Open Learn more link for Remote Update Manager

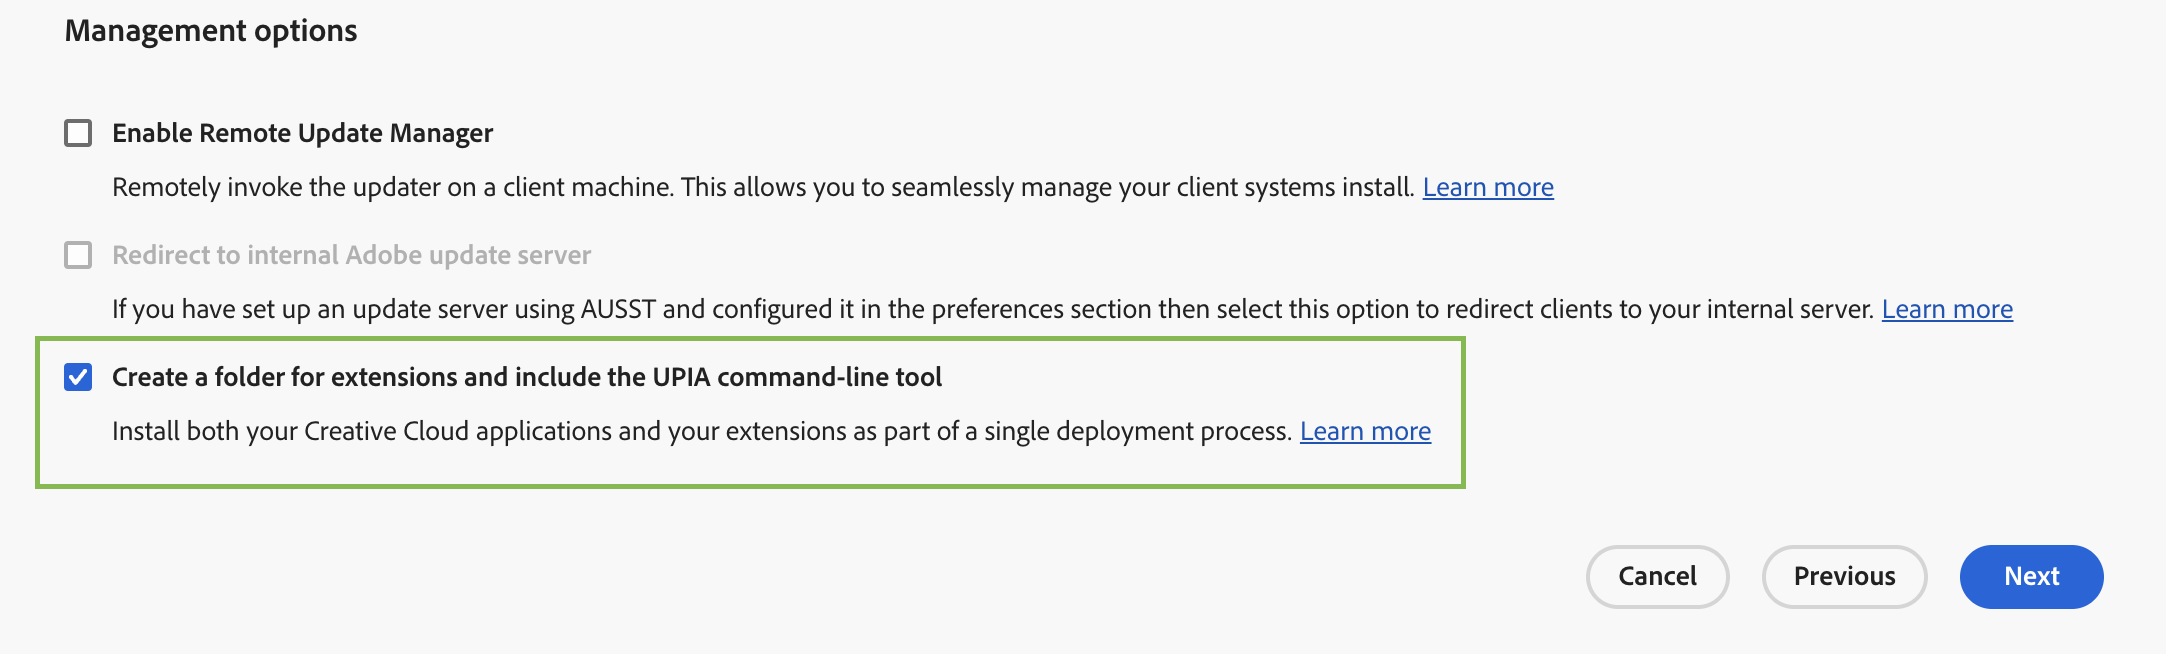click(x=1487, y=187)
